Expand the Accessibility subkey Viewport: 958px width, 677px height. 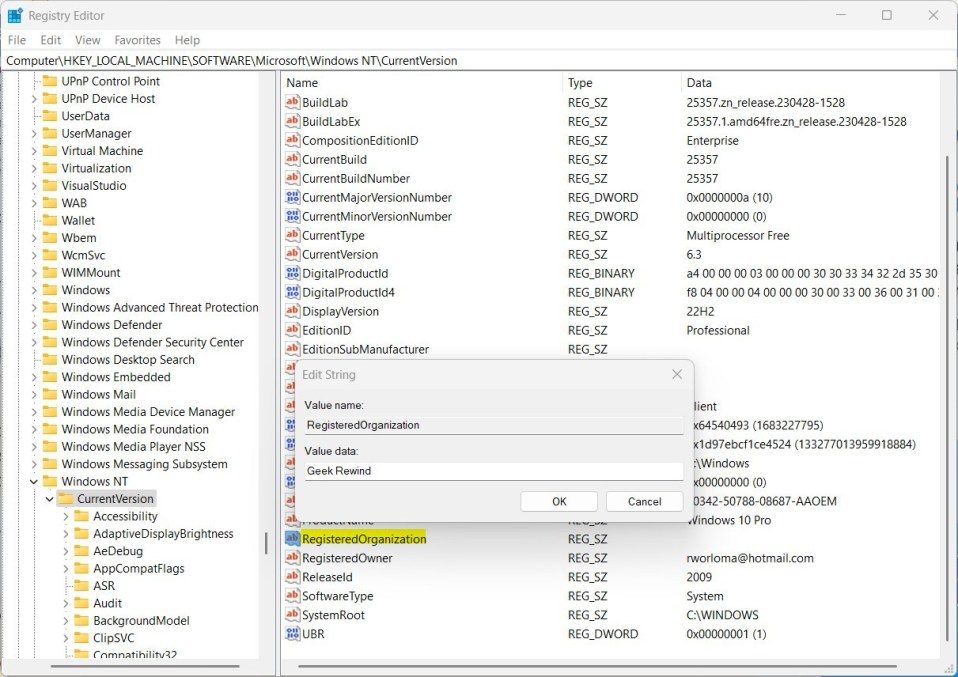coord(65,517)
